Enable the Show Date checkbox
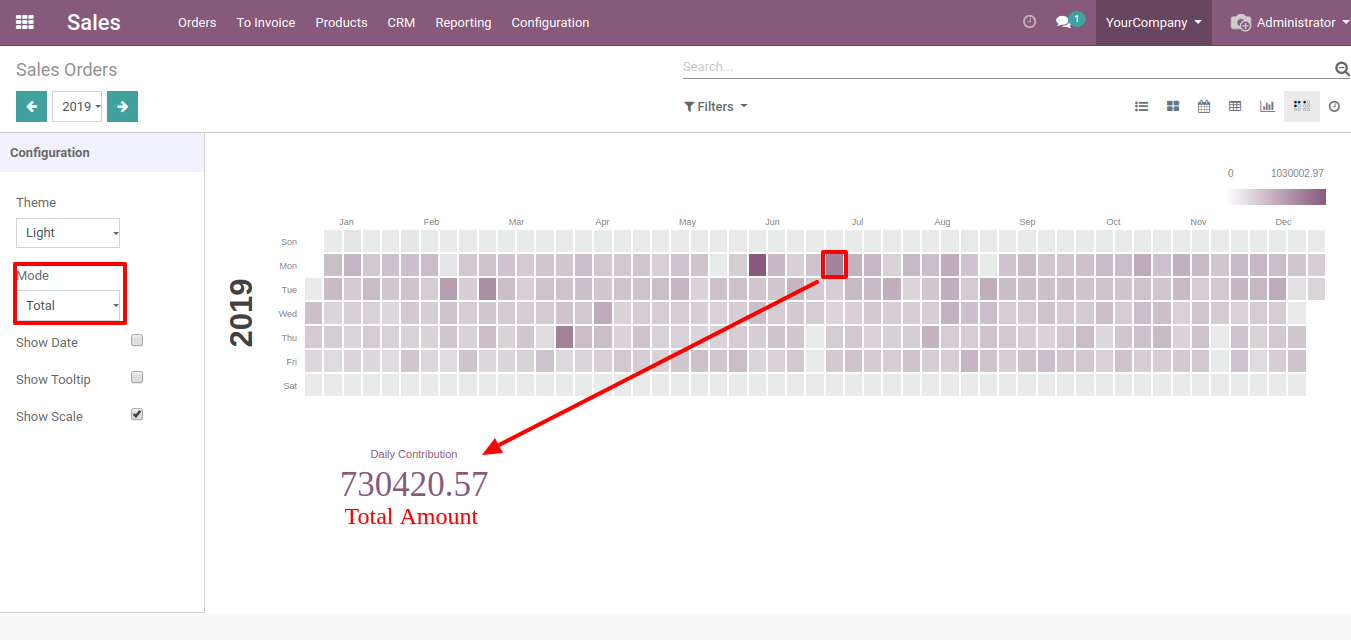Viewport: 1351px width, 640px height. tap(137, 340)
